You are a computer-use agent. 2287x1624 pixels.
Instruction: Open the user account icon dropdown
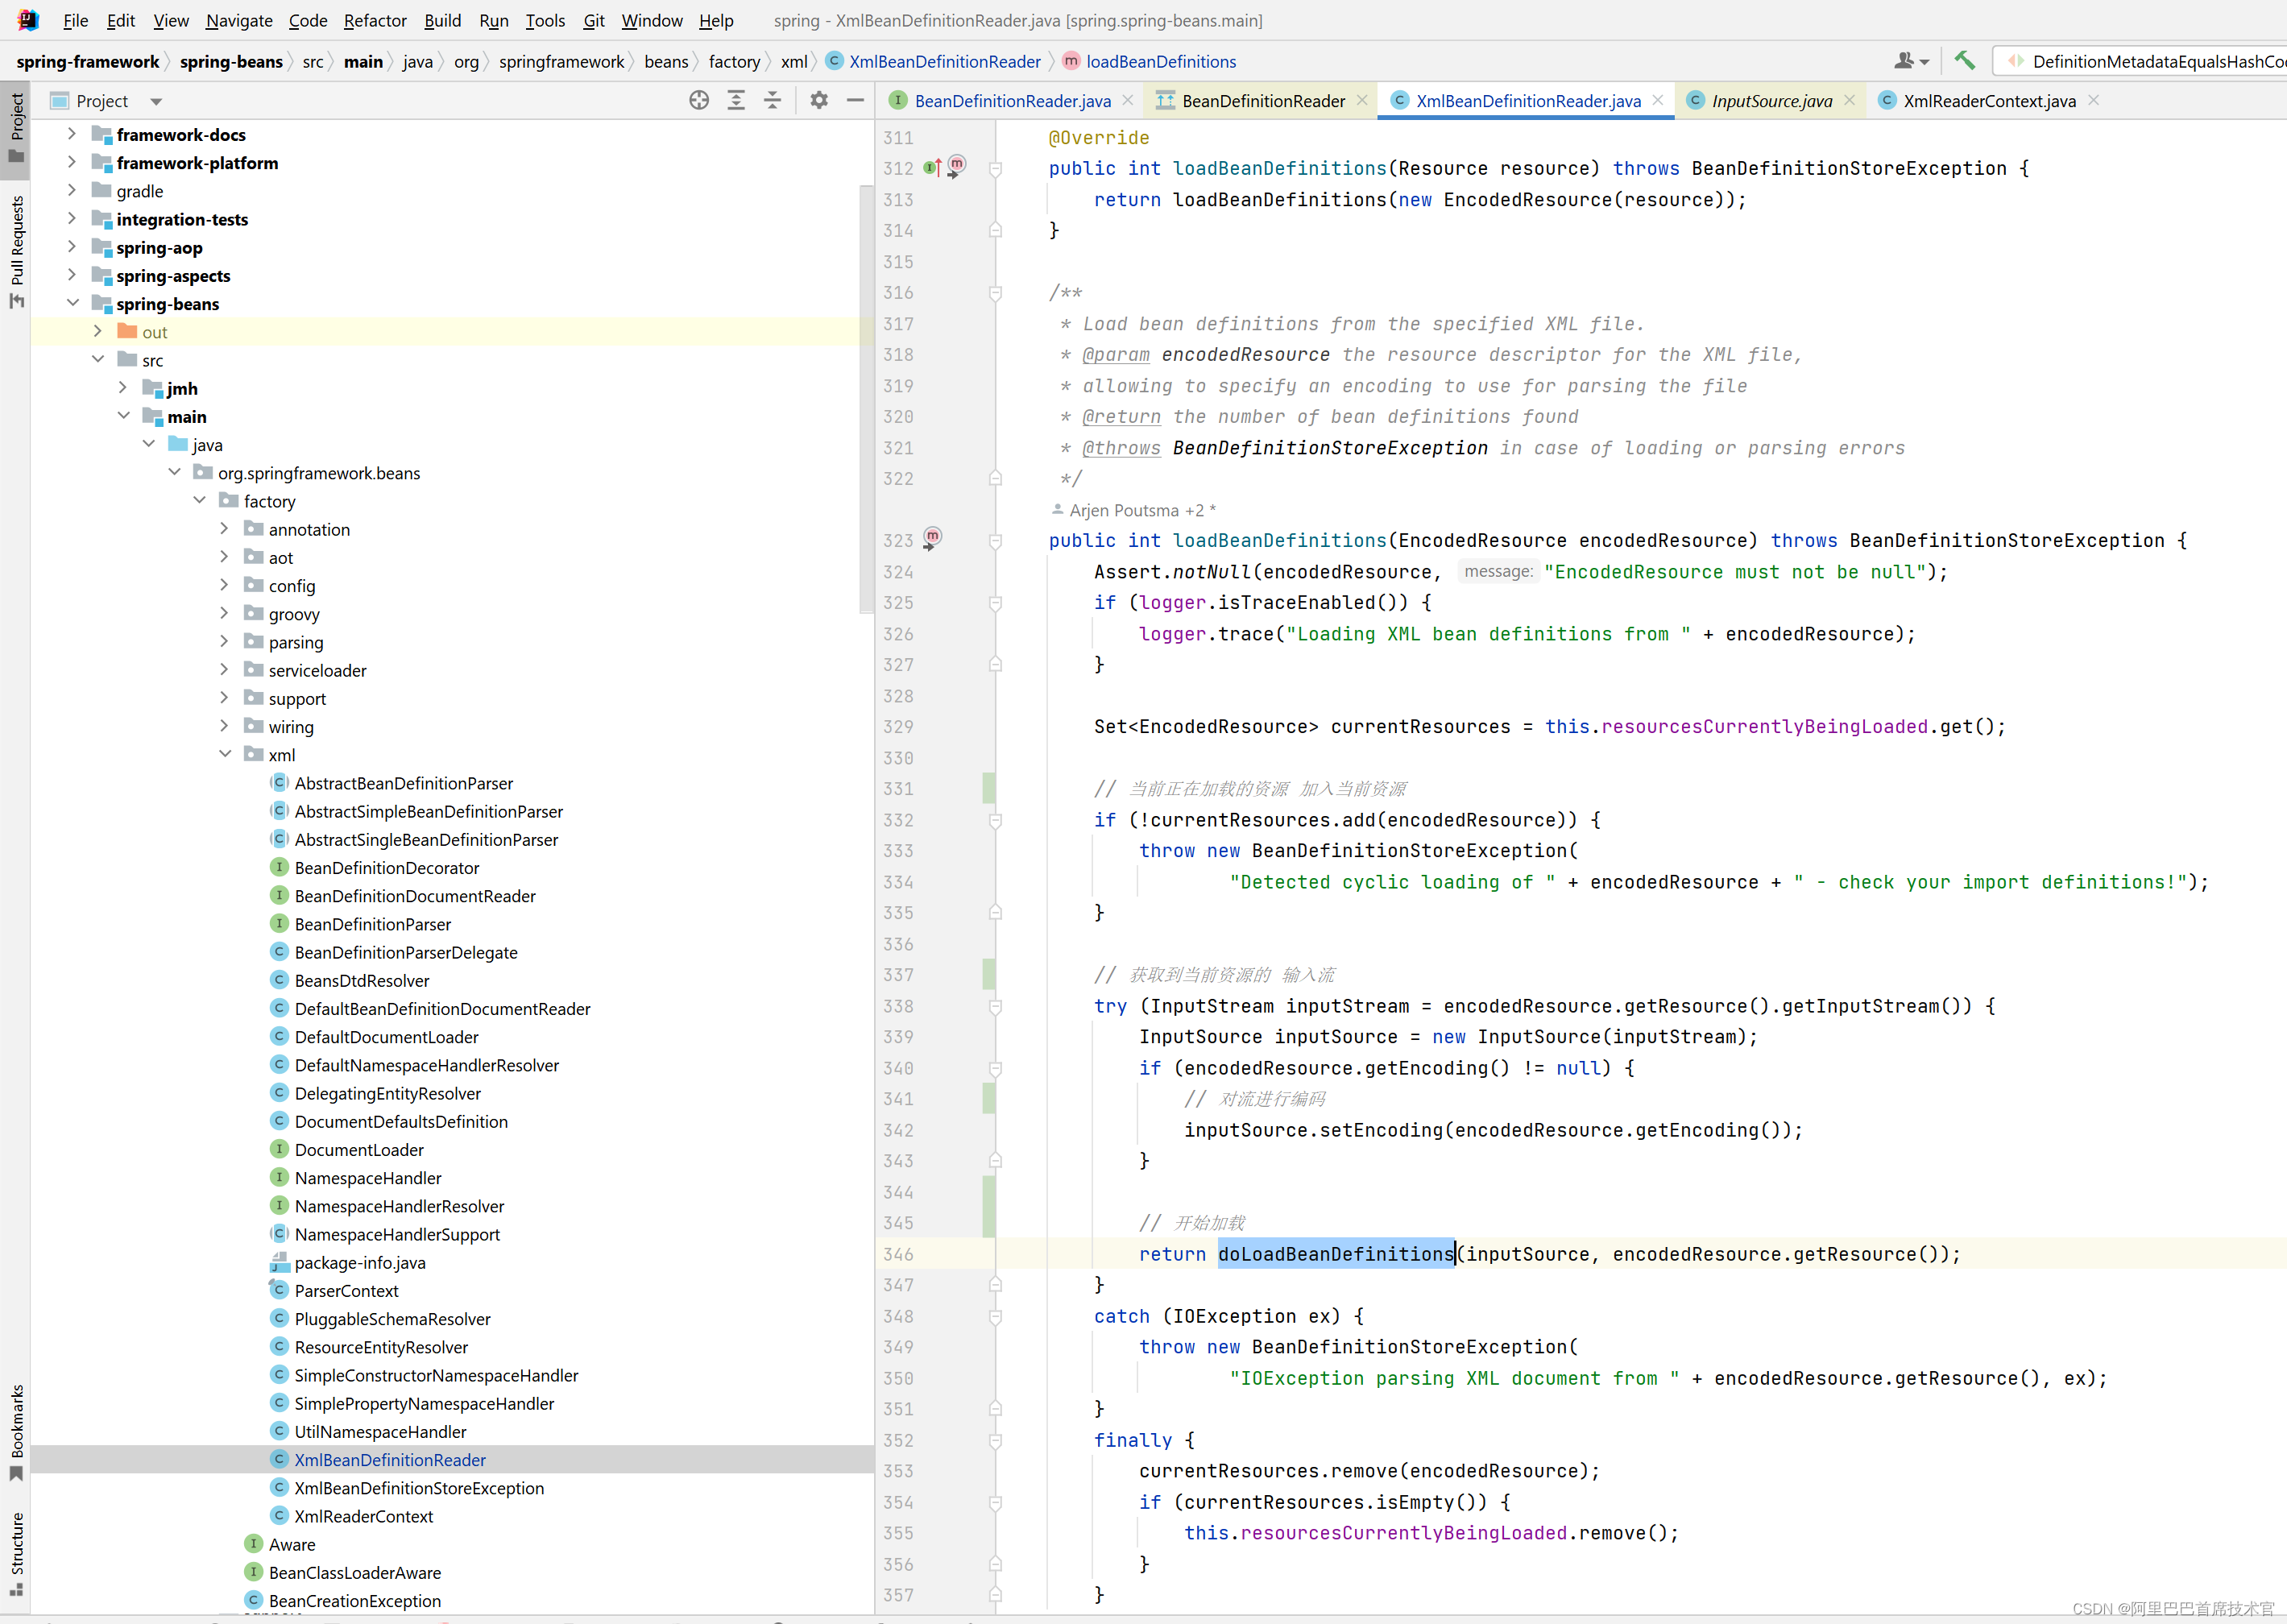point(1911,61)
